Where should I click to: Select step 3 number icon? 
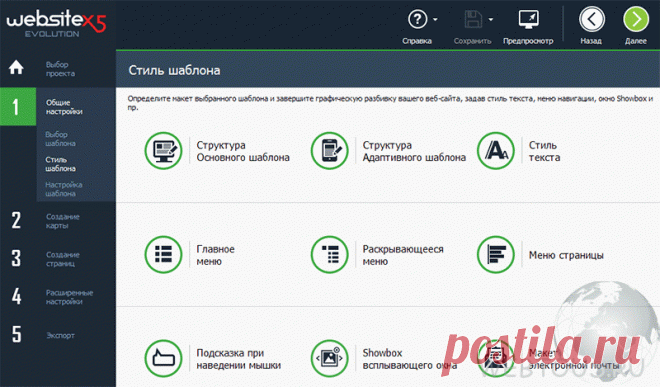click(16, 258)
